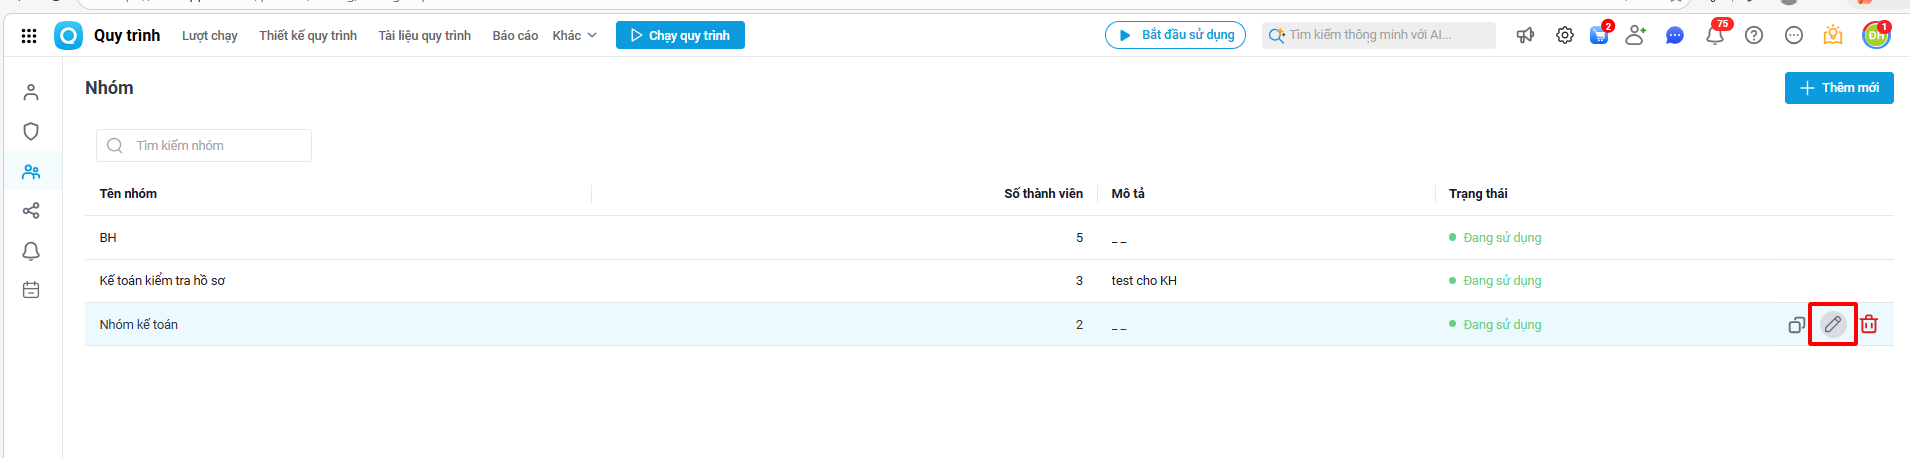The width and height of the screenshot is (1910, 458).
Task: Open the help question mark icon
Action: [1754, 35]
